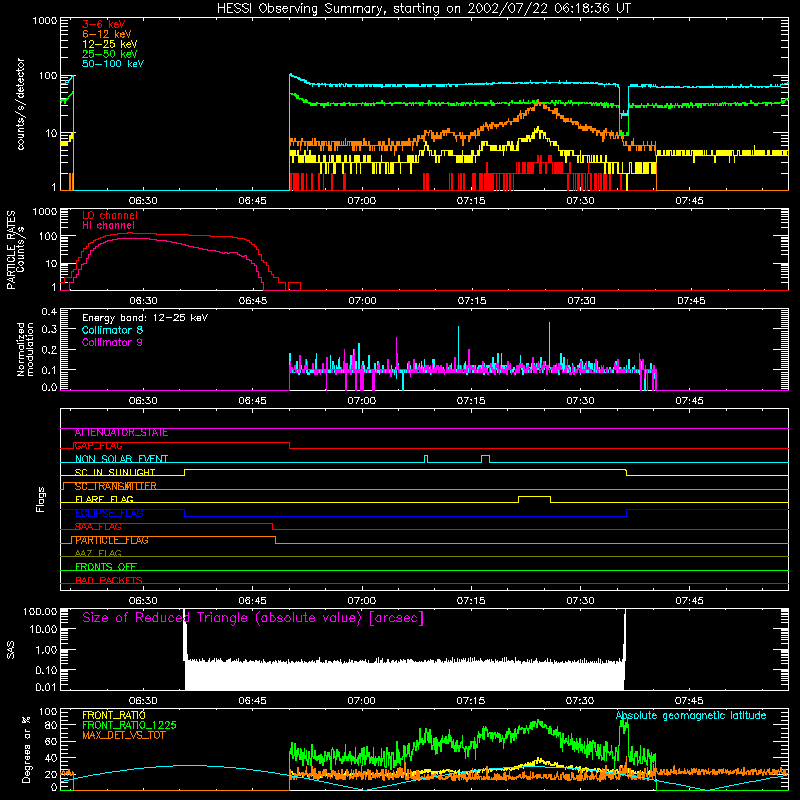This screenshot has height=800, width=800.
Task: Click 07:00 tick under the counts panel
Action: click(362, 201)
